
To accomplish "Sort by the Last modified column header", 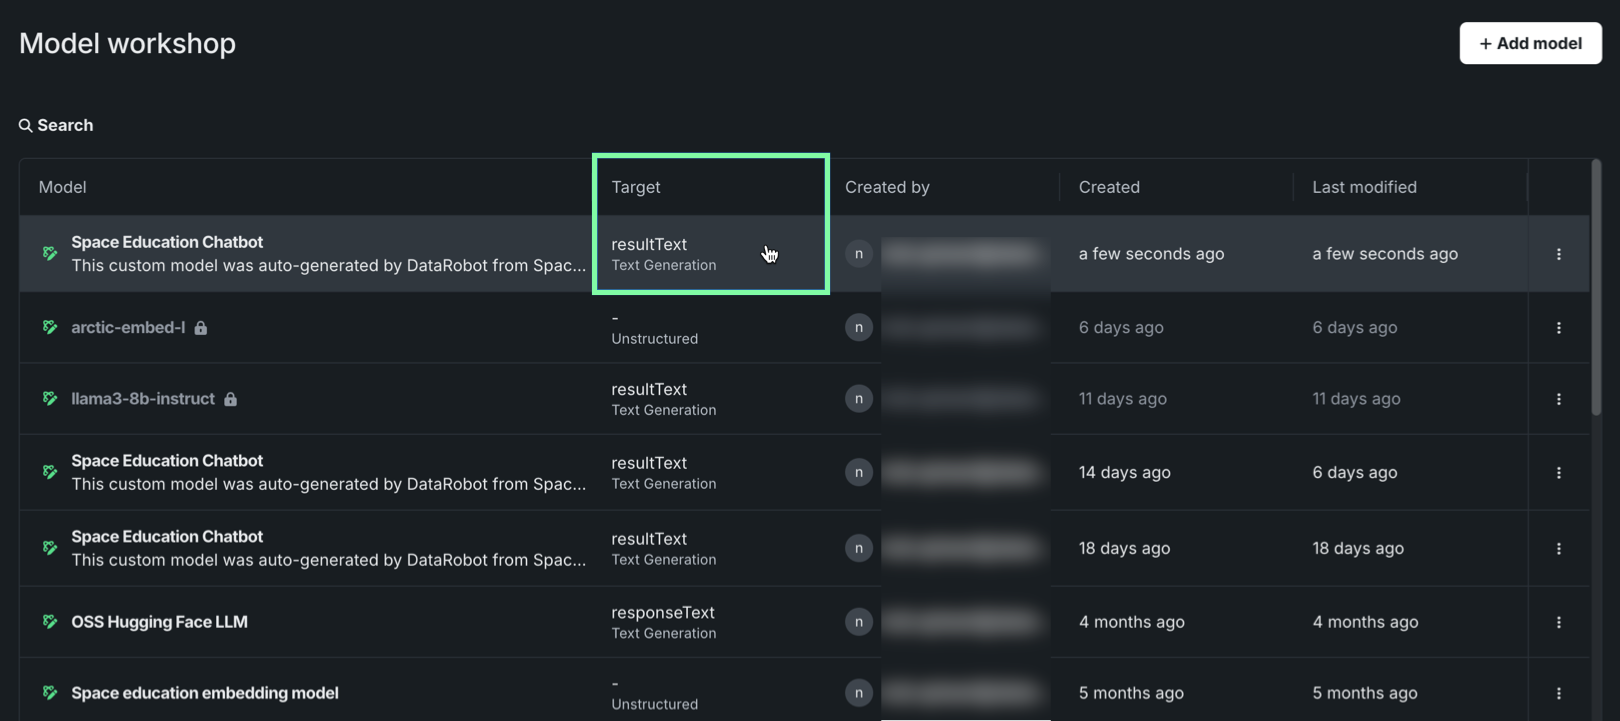I will (x=1364, y=187).
